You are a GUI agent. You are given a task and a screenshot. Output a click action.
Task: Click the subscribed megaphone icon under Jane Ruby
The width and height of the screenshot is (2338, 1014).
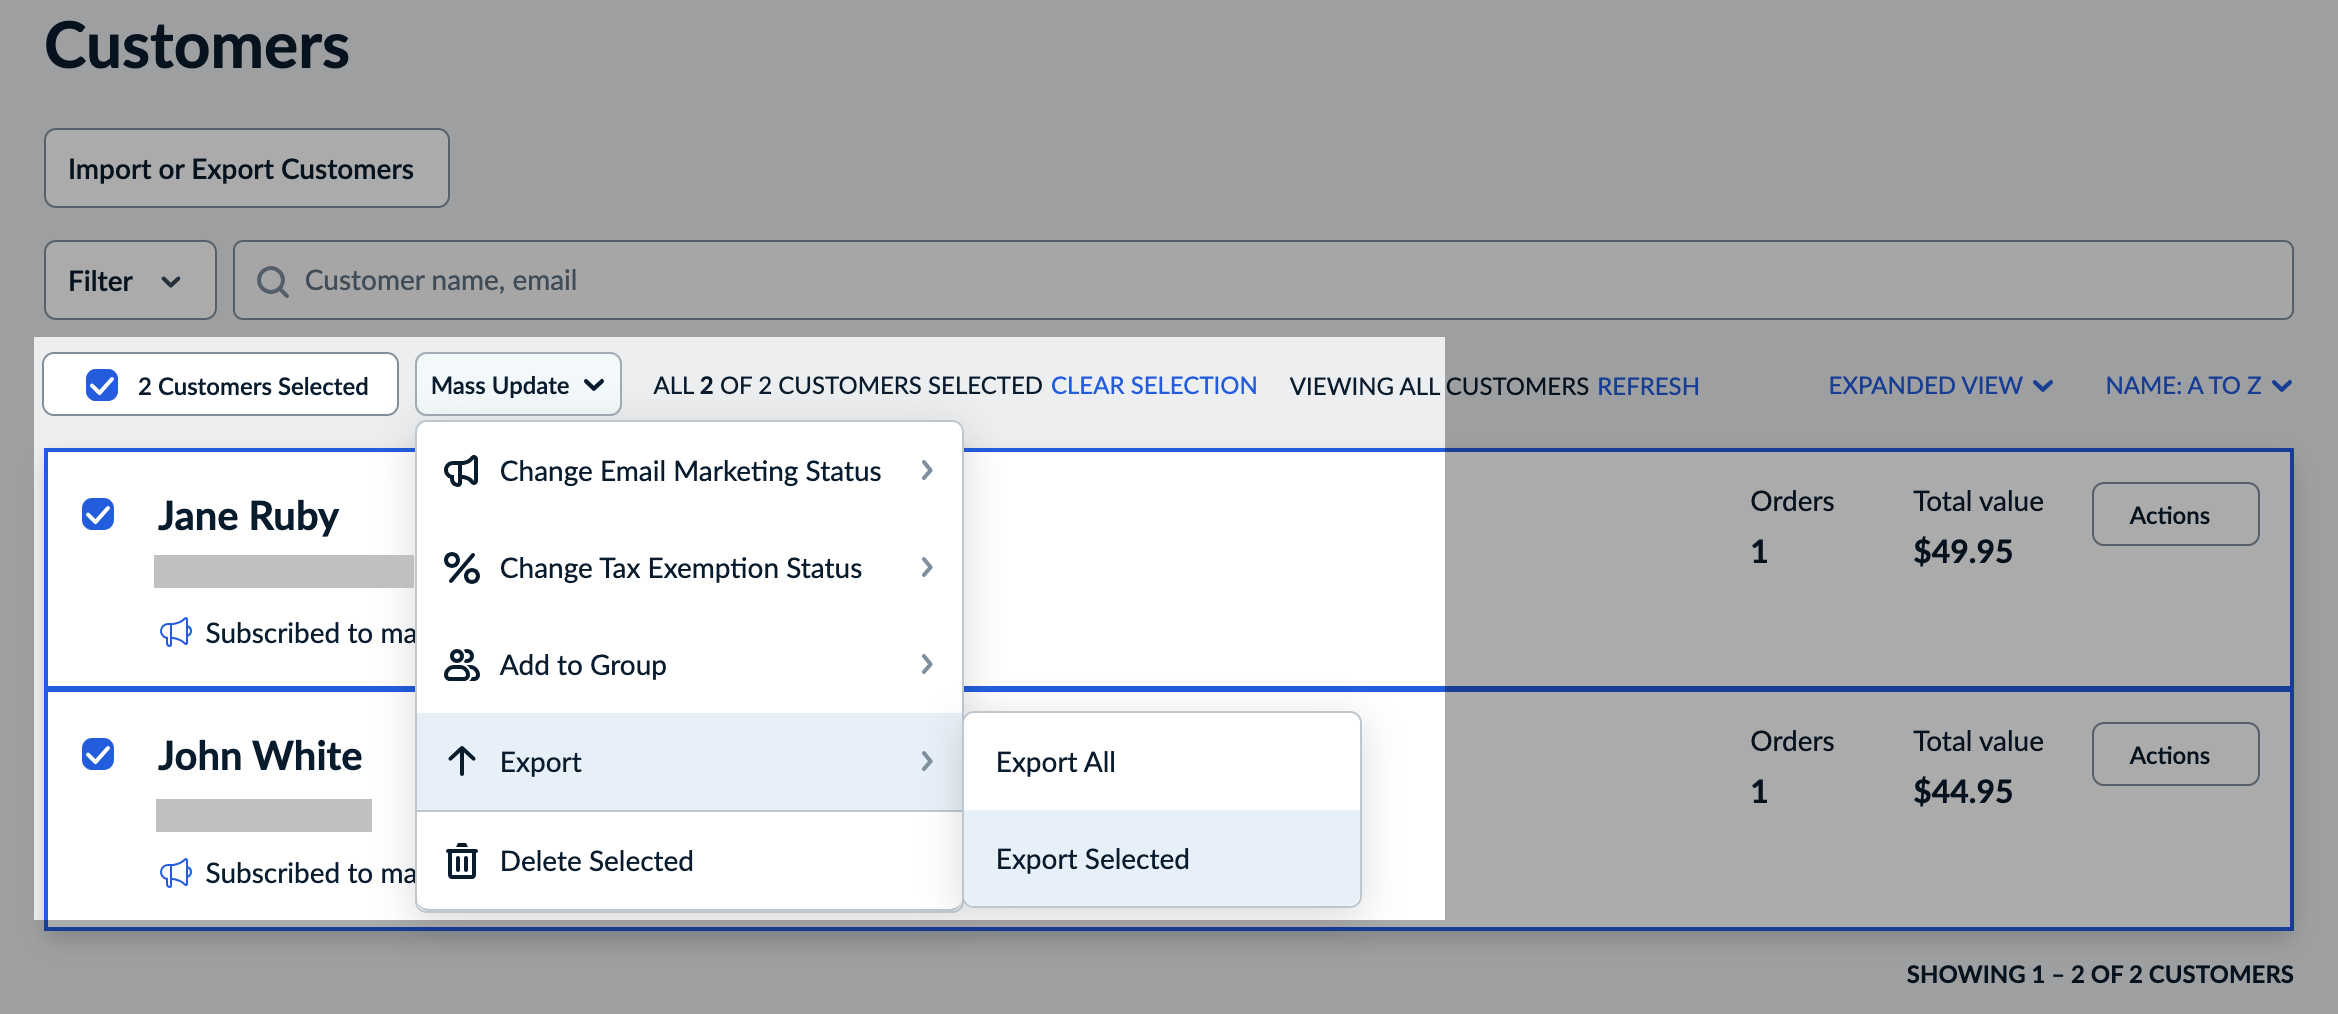[x=177, y=632]
